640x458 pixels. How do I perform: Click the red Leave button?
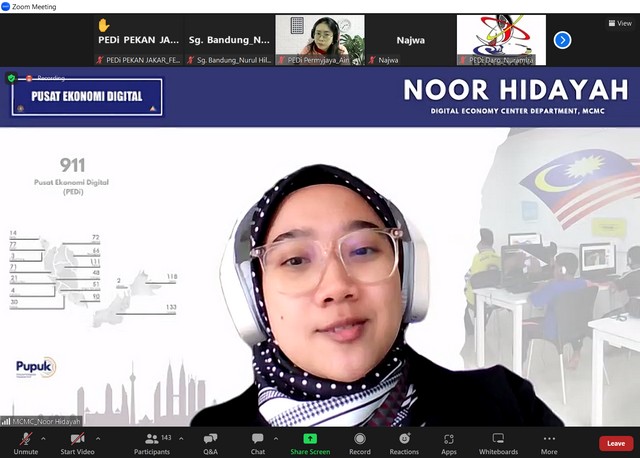616,443
